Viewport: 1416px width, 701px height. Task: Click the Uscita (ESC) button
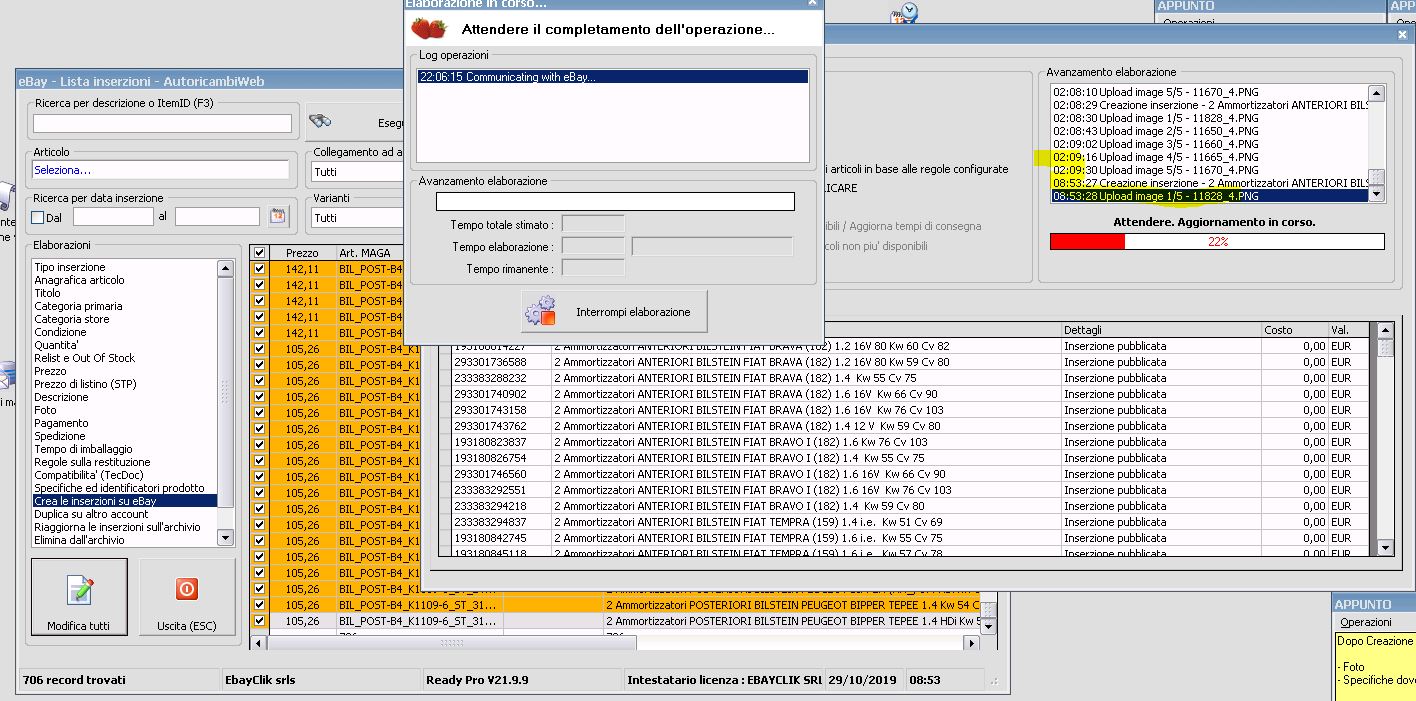coord(187,598)
